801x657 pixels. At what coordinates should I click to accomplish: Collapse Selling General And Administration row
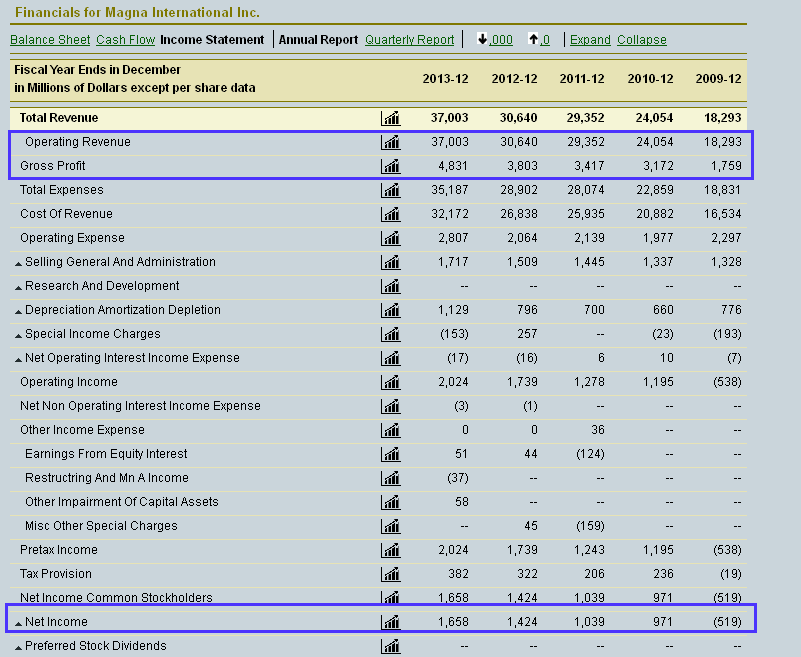pos(18,264)
